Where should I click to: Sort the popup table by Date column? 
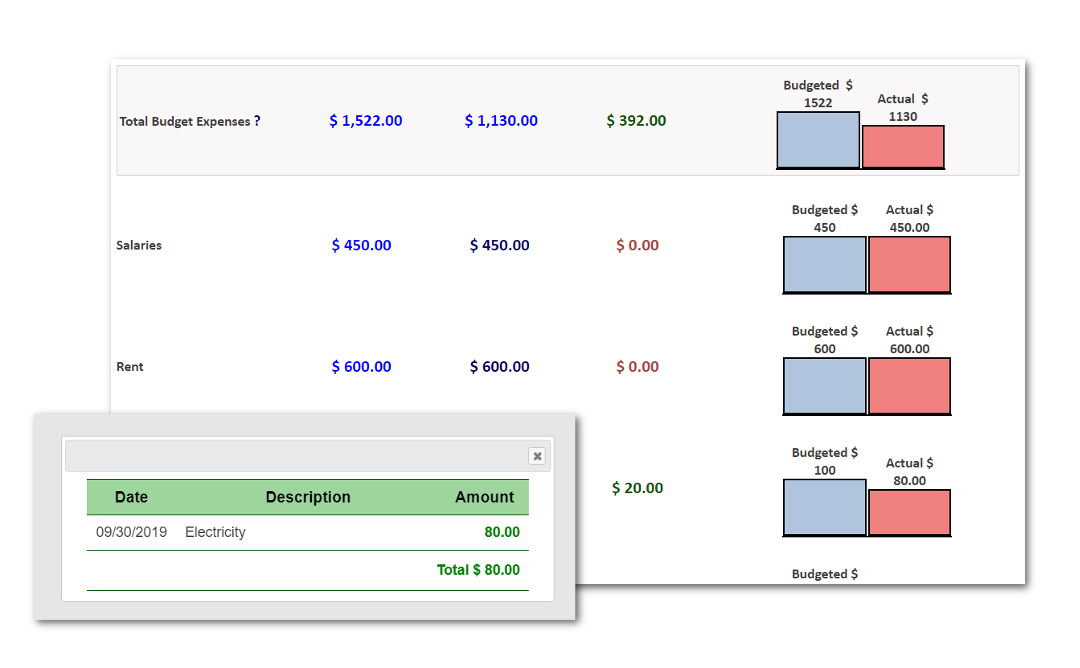(x=131, y=497)
